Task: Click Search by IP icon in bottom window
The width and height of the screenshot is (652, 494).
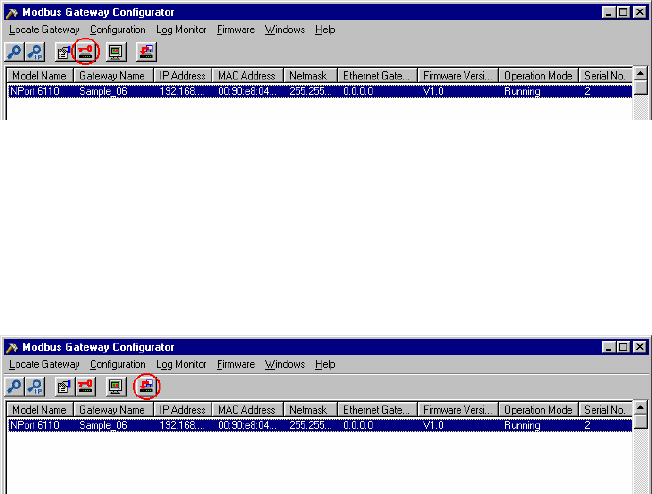Action: click(35, 387)
